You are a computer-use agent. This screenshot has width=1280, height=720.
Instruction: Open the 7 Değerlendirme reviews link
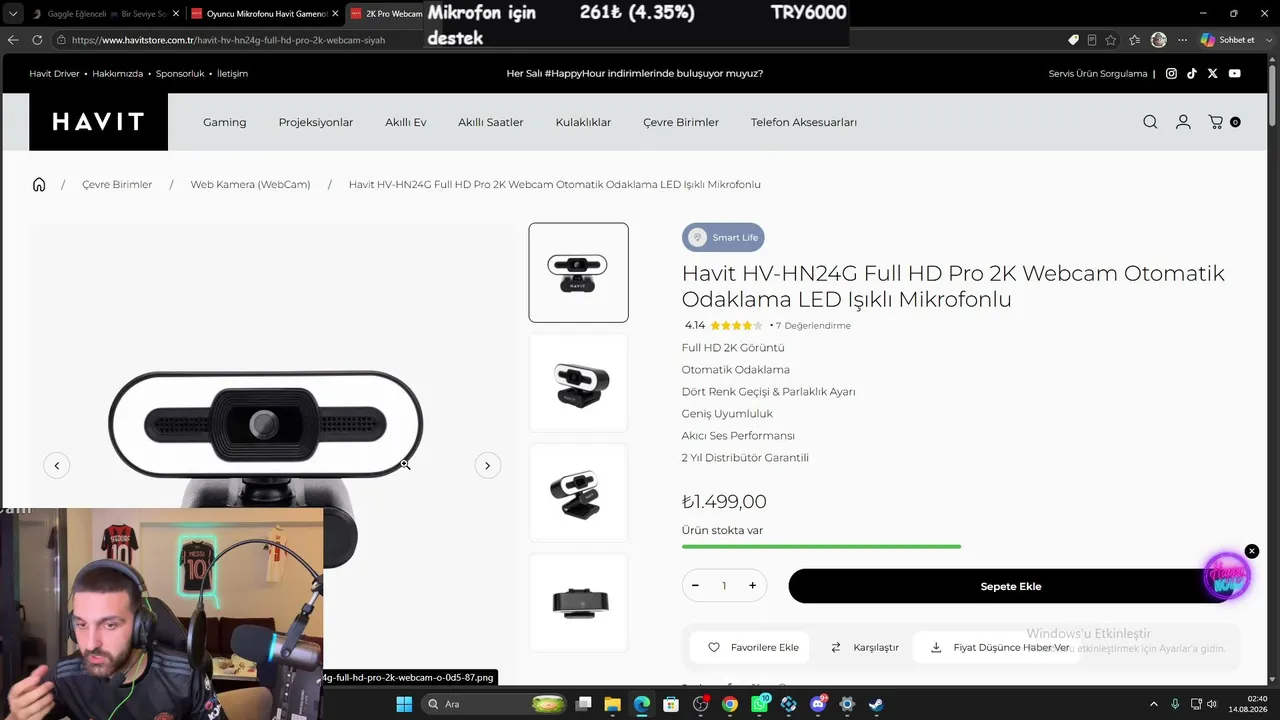pyautogui.click(x=813, y=325)
